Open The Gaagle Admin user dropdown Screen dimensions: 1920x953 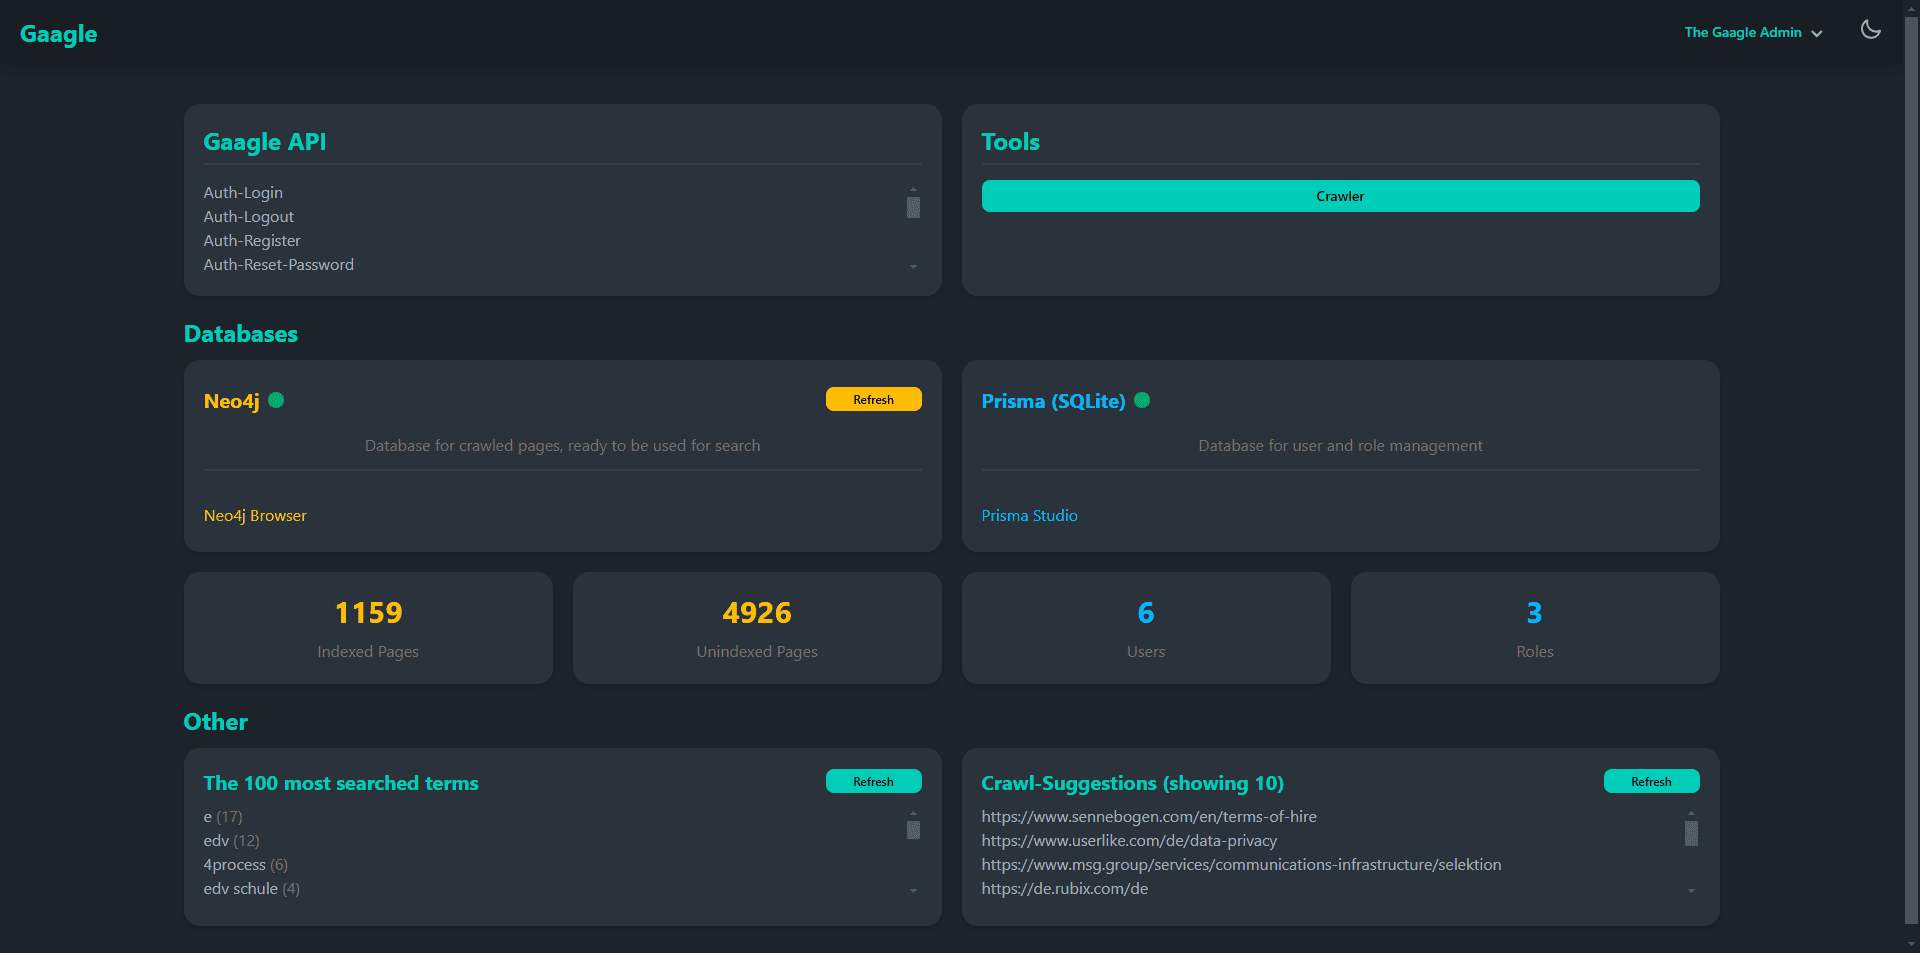tap(1753, 32)
